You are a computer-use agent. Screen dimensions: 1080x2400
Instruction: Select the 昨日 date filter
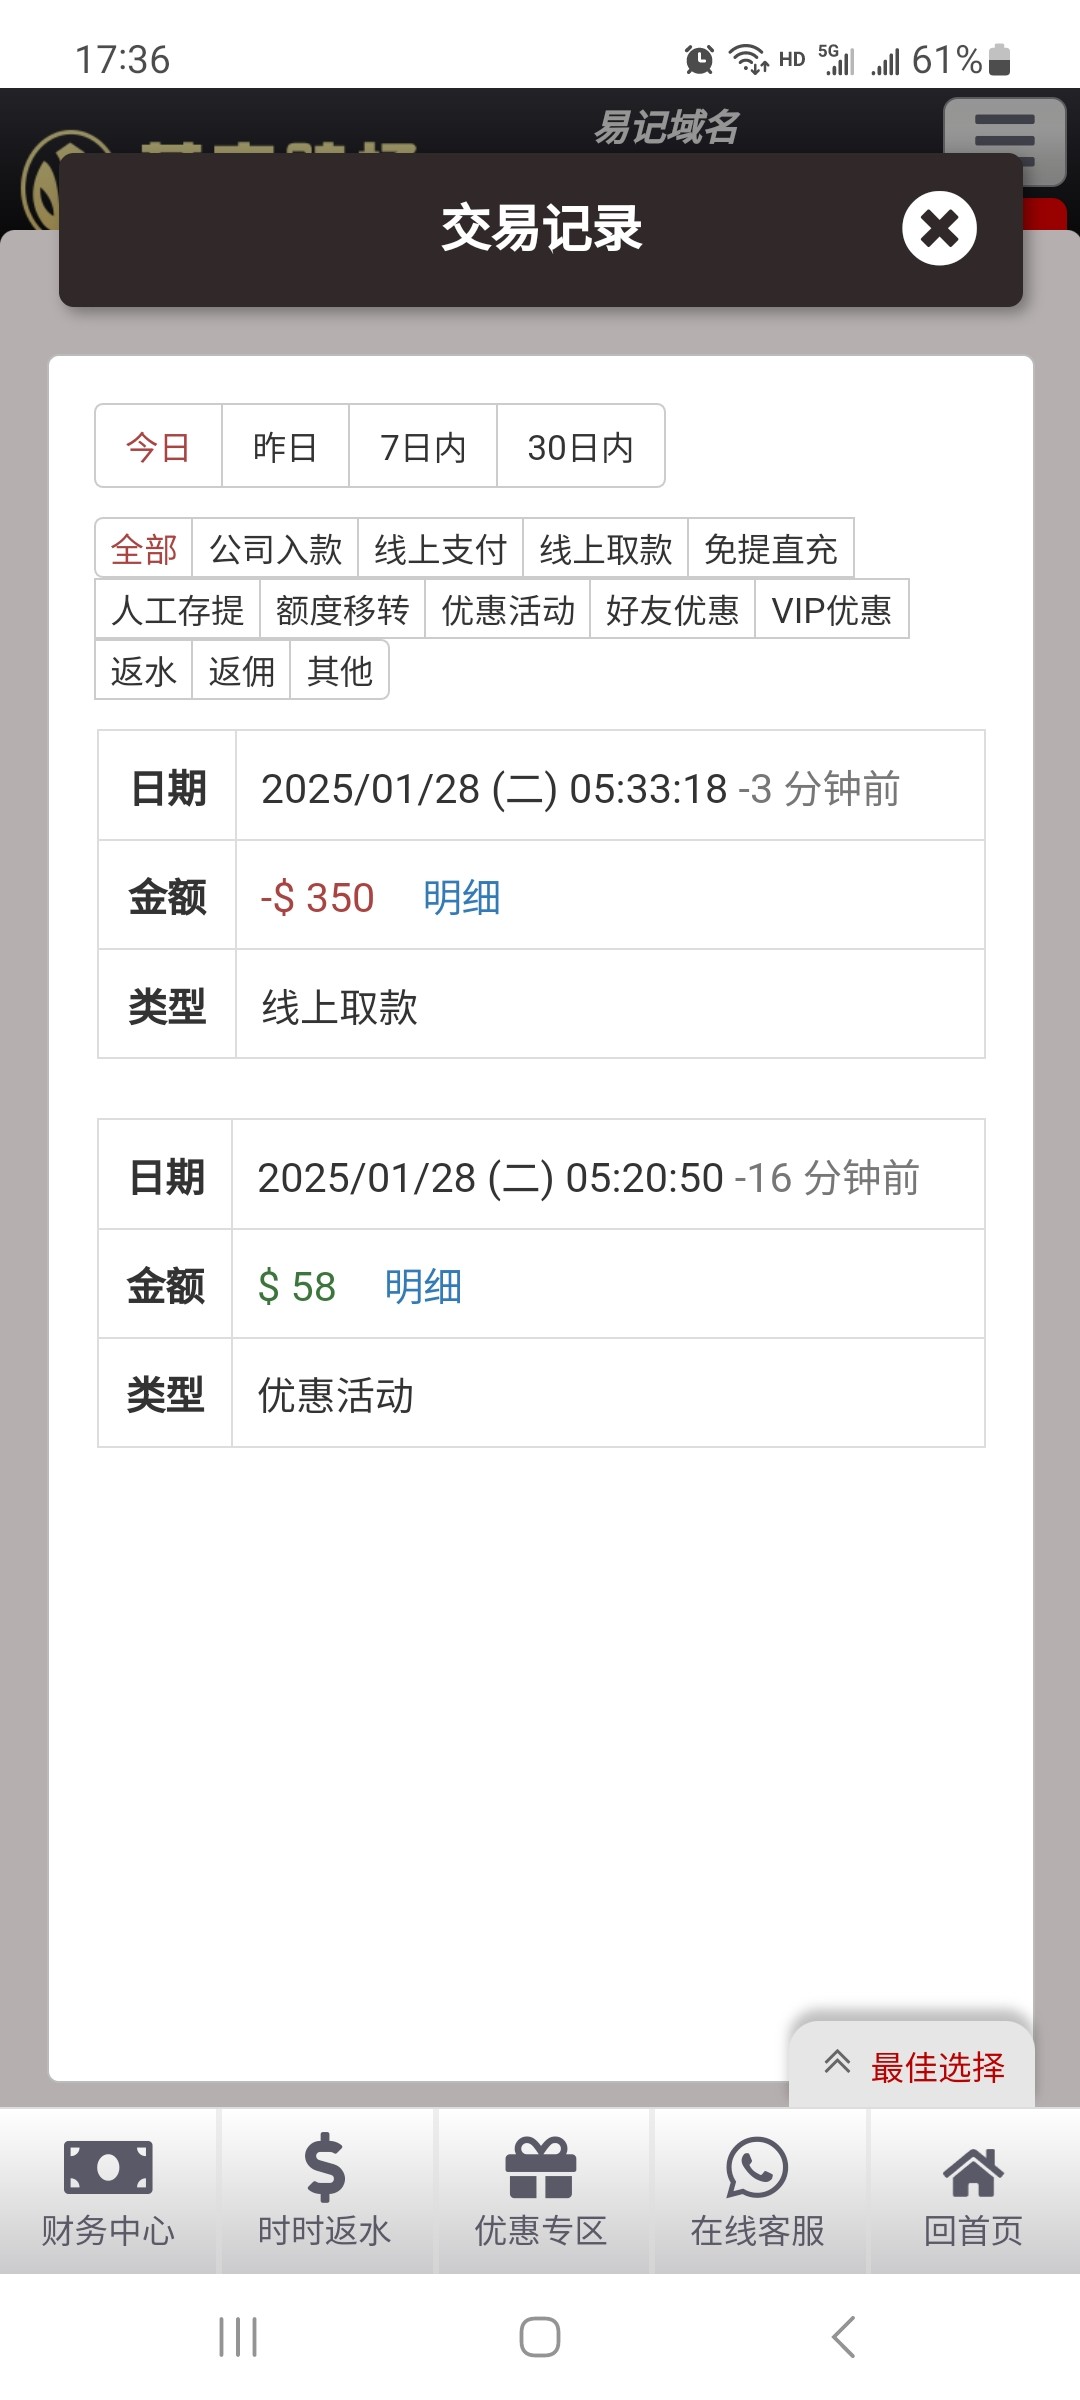tap(285, 447)
